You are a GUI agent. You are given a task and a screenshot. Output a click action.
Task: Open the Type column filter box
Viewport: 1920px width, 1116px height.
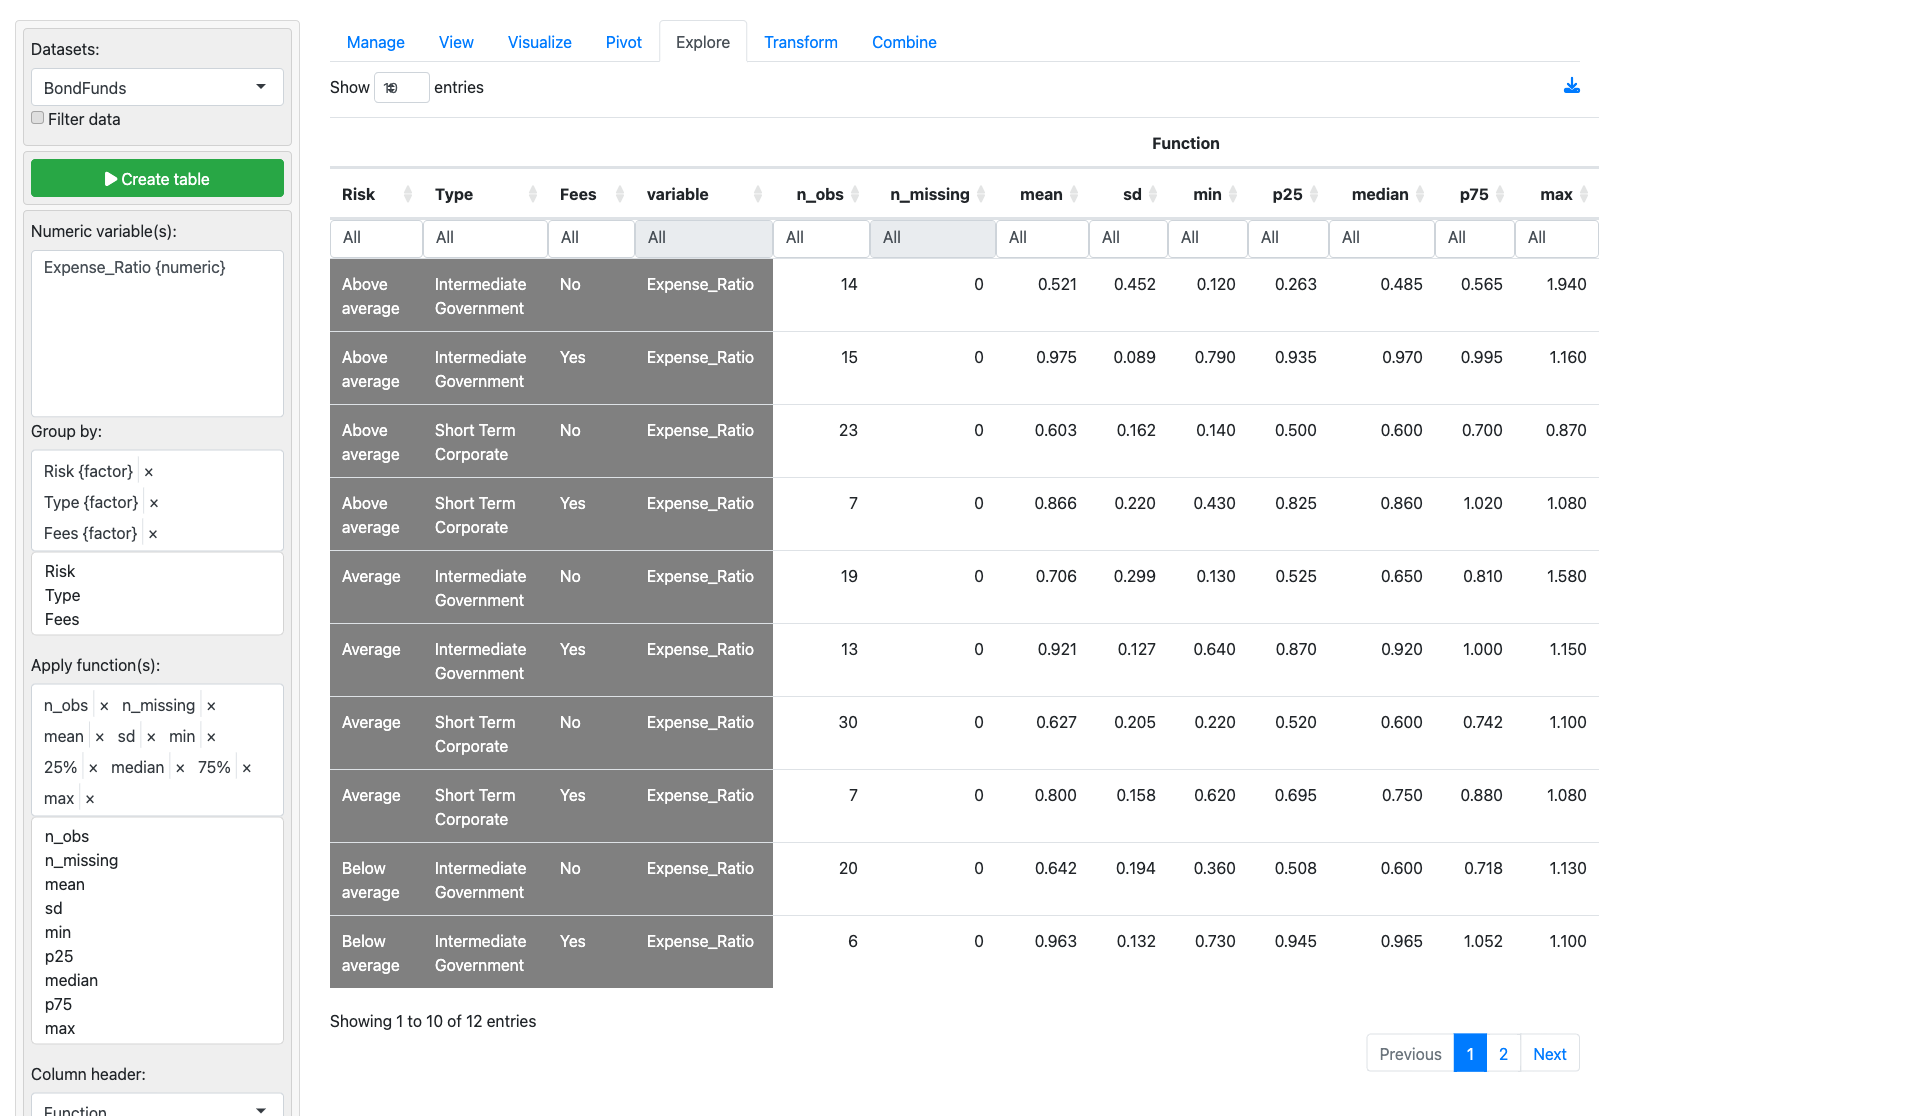pyautogui.click(x=485, y=238)
